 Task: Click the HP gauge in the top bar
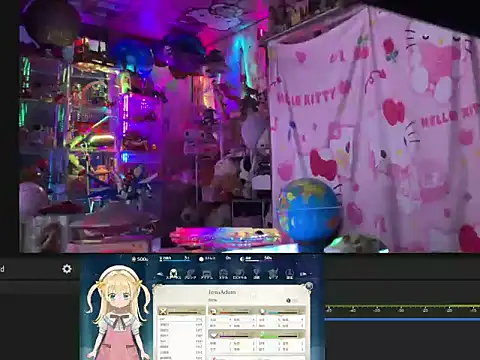point(175,259)
